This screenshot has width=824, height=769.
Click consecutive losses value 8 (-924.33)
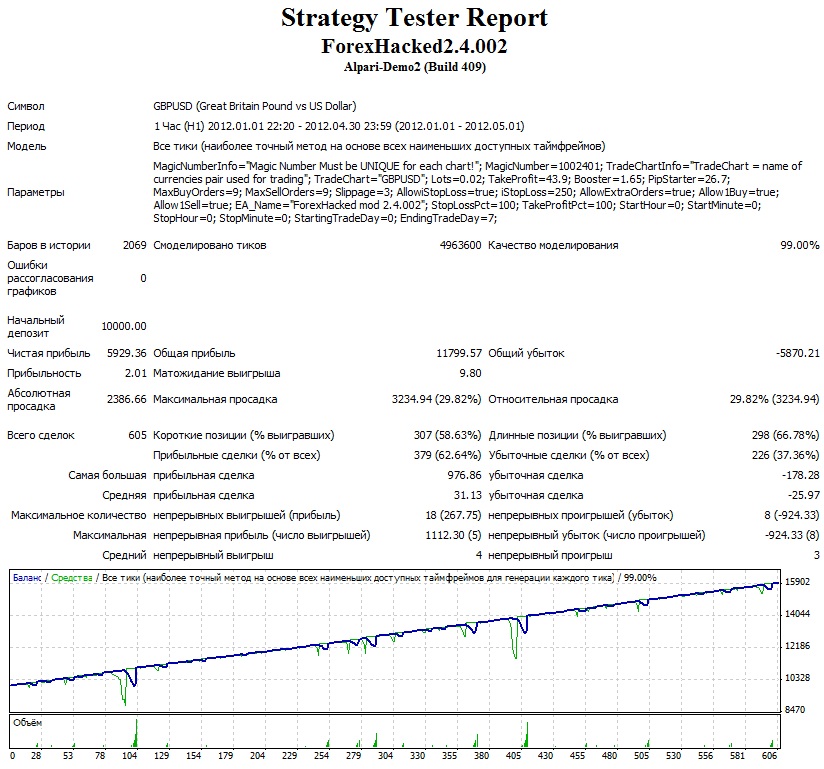click(792, 516)
